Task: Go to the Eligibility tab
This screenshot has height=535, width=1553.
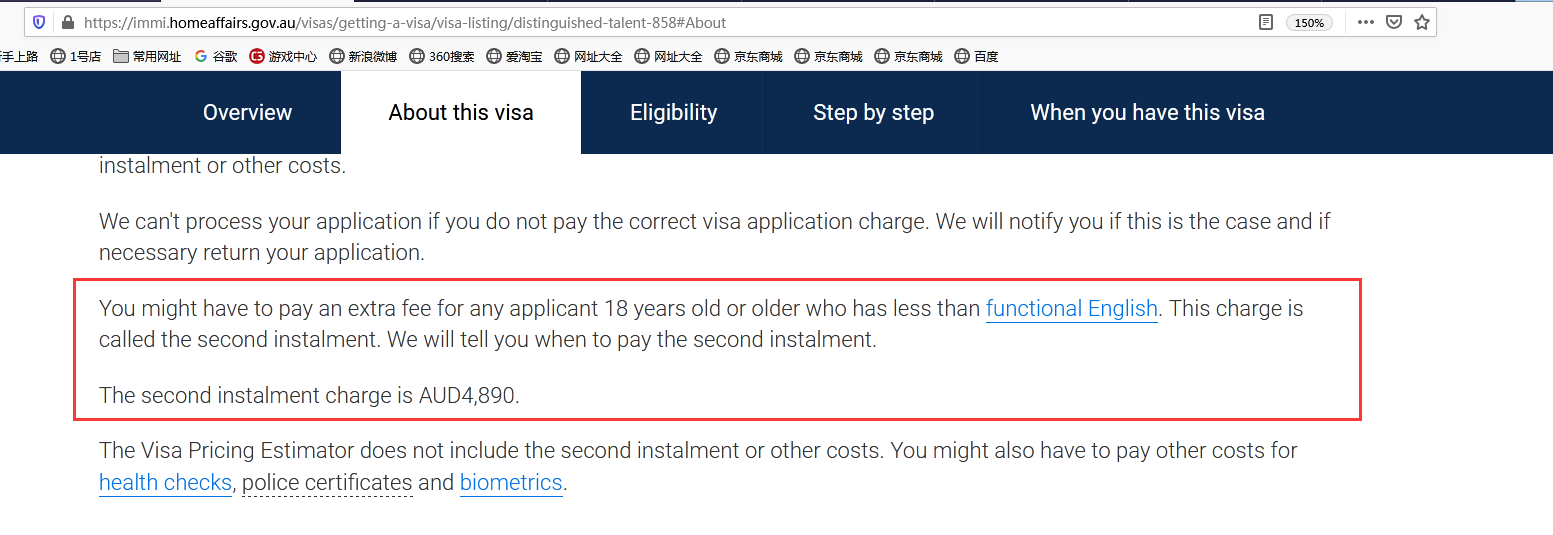Action: click(674, 112)
